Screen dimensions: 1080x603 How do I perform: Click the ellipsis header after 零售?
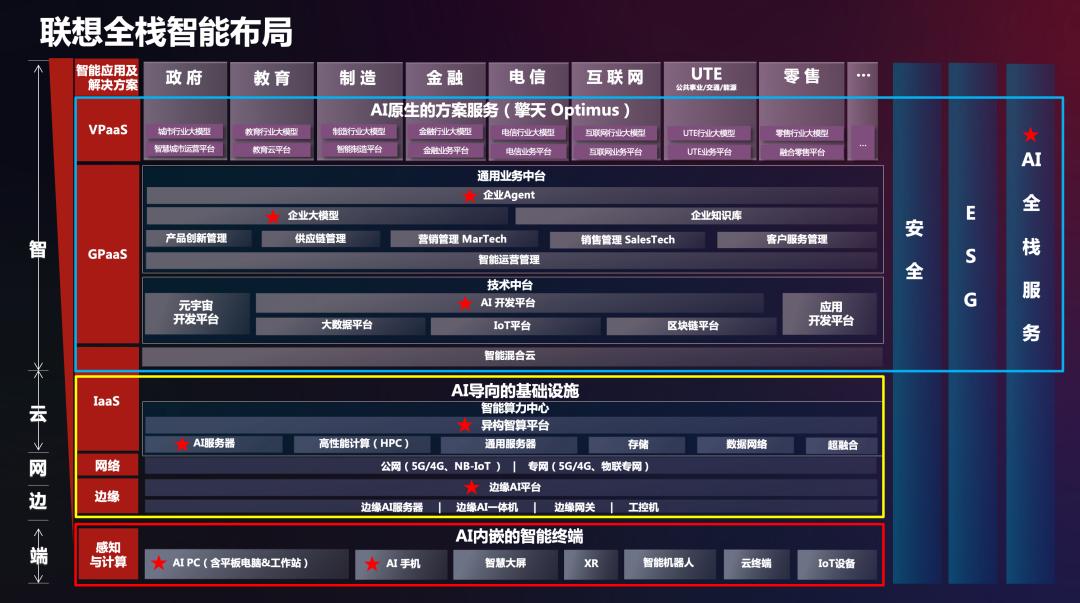pyautogui.click(x=862, y=78)
